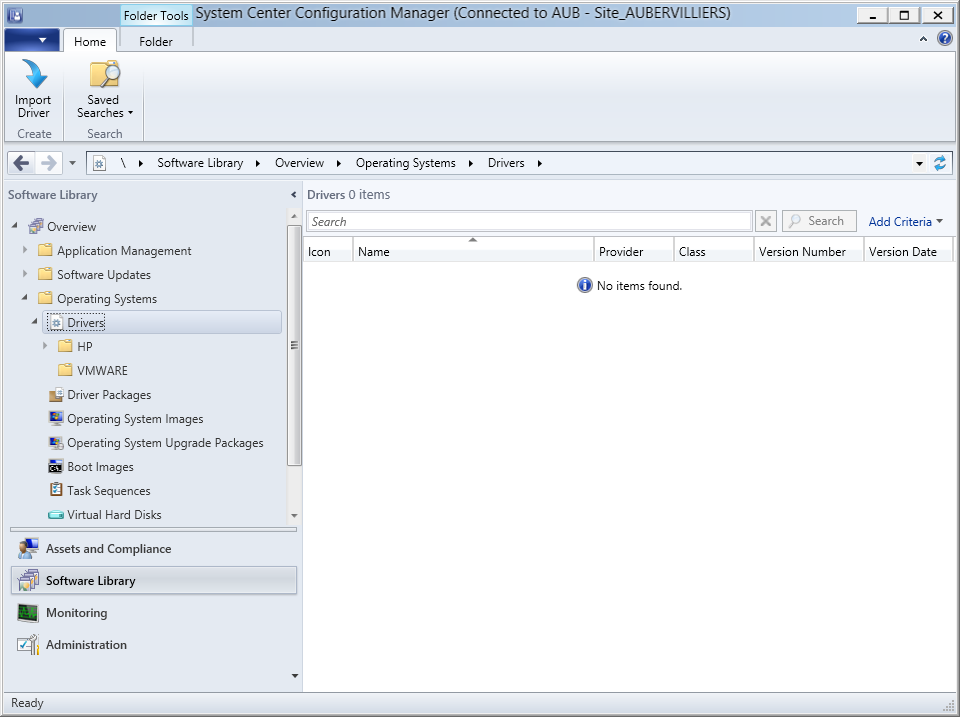
Task: Click the HP folder icon
Action: [x=65, y=346]
